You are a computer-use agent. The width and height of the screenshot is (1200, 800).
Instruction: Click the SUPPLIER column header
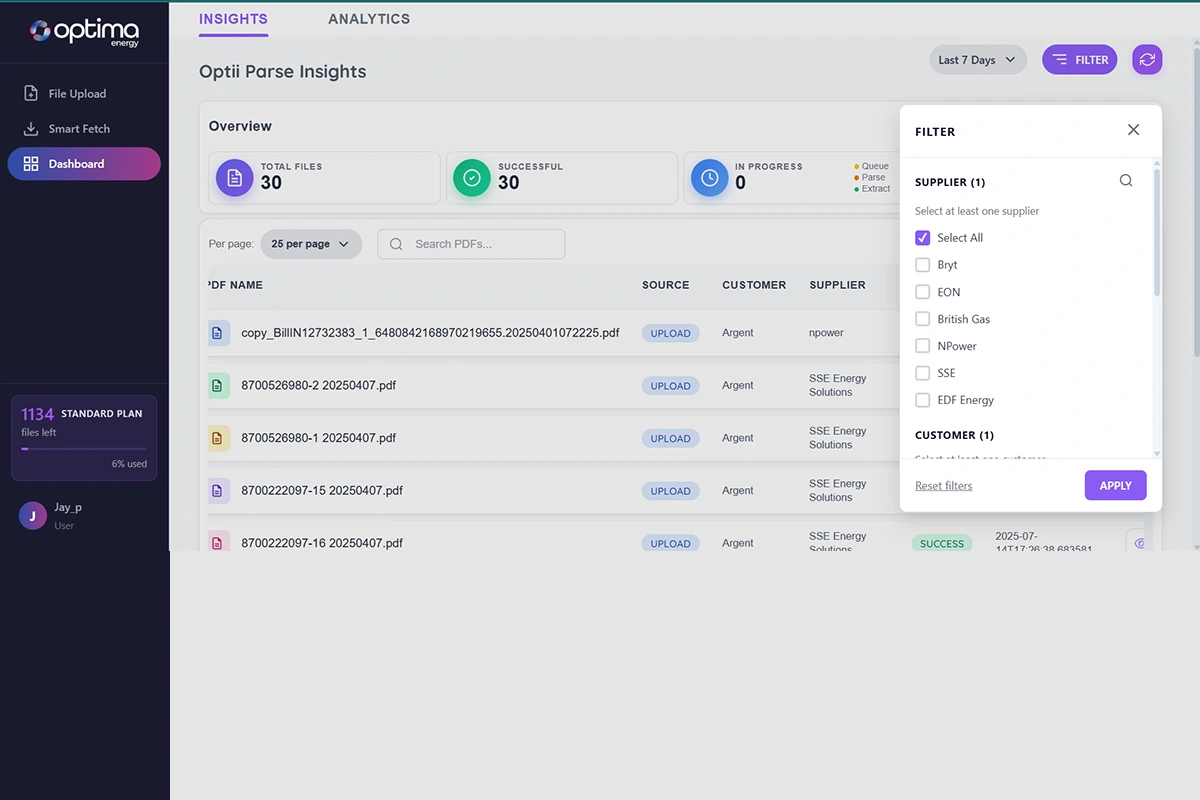[838, 285]
